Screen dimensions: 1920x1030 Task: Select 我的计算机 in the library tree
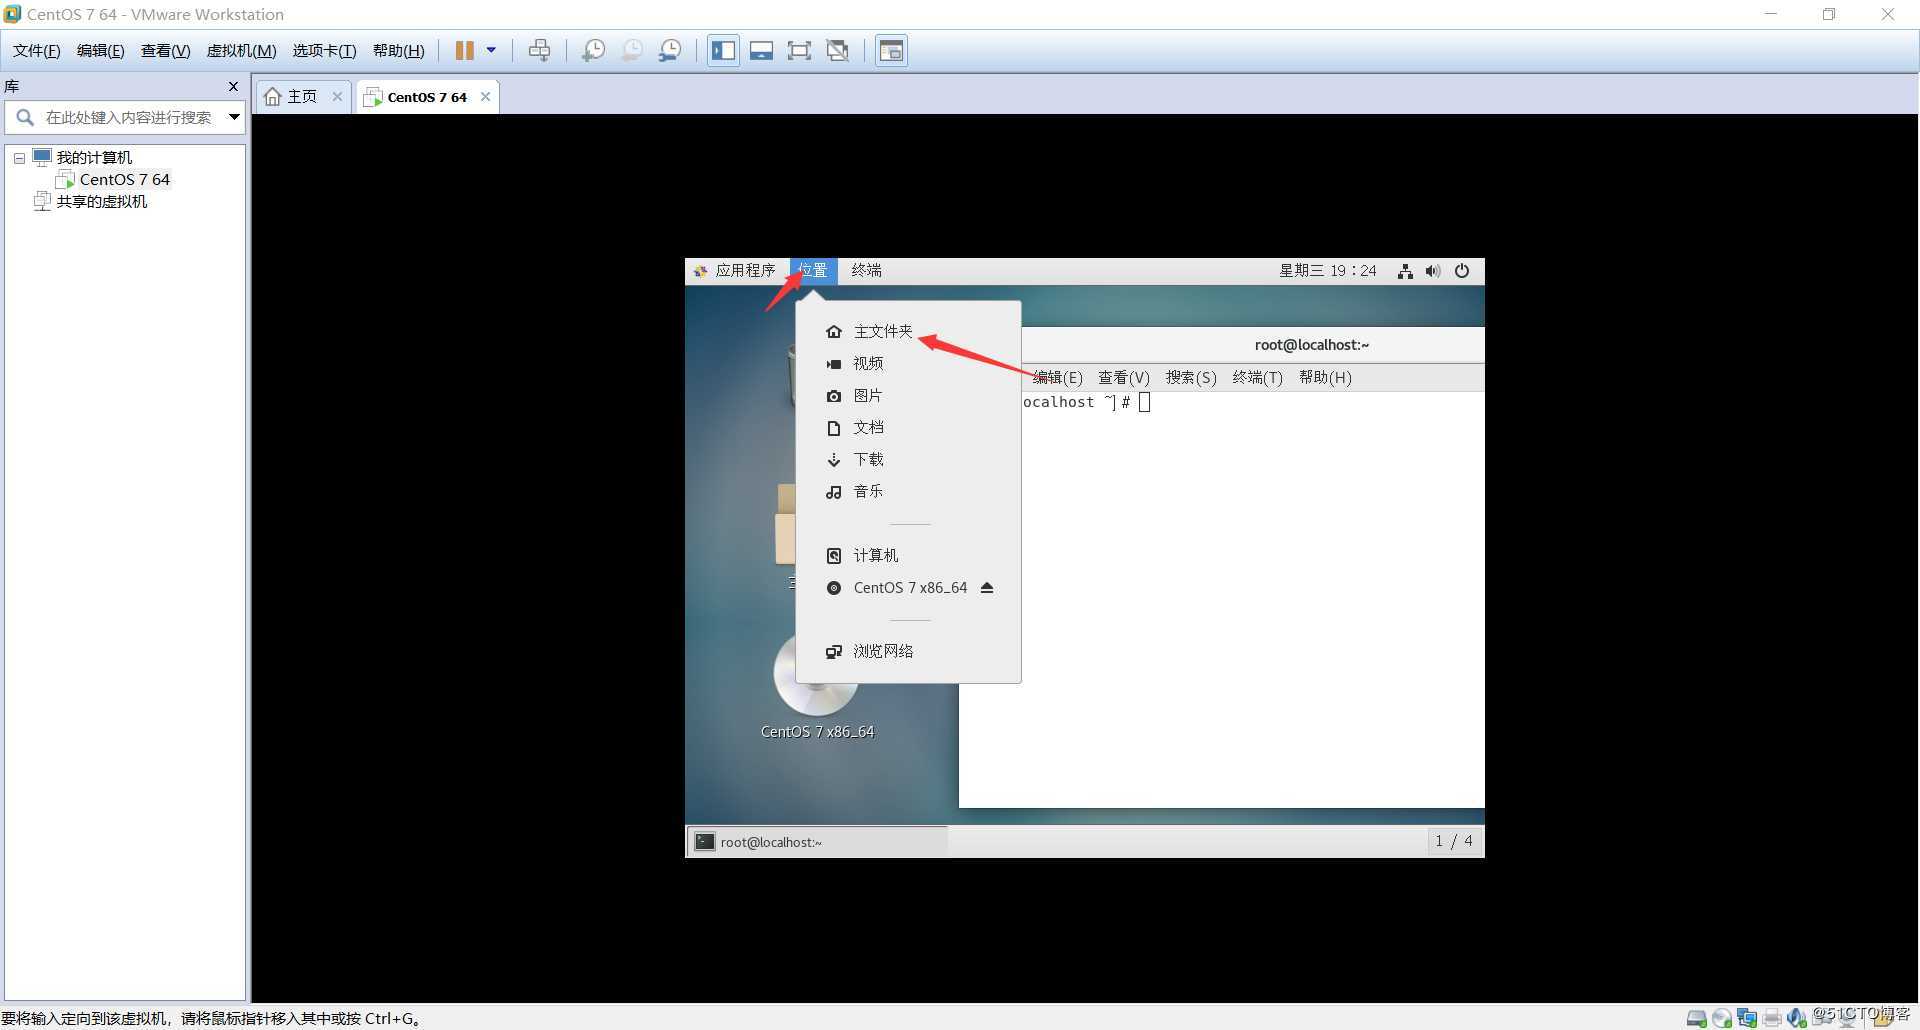click(x=94, y=158)
